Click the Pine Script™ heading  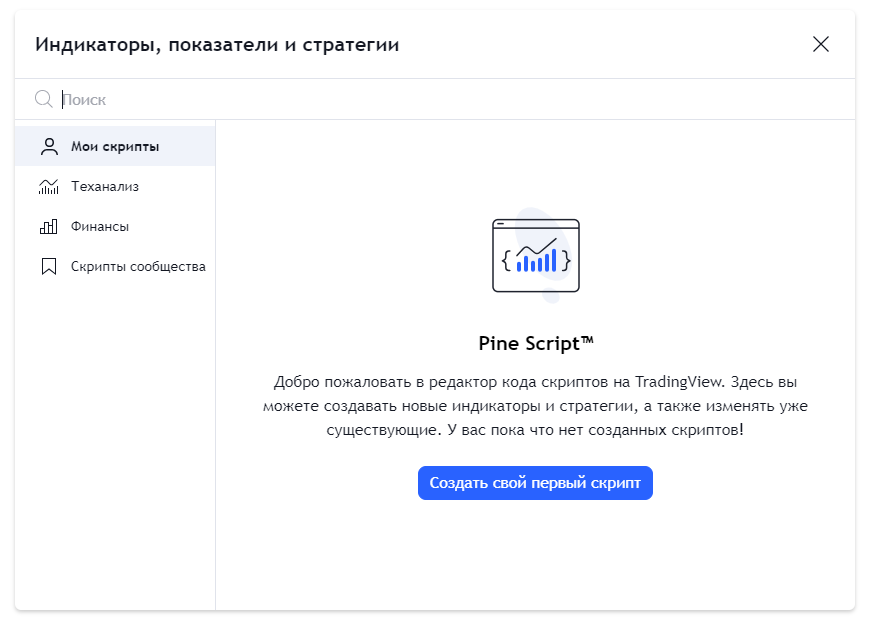(535, 342)
